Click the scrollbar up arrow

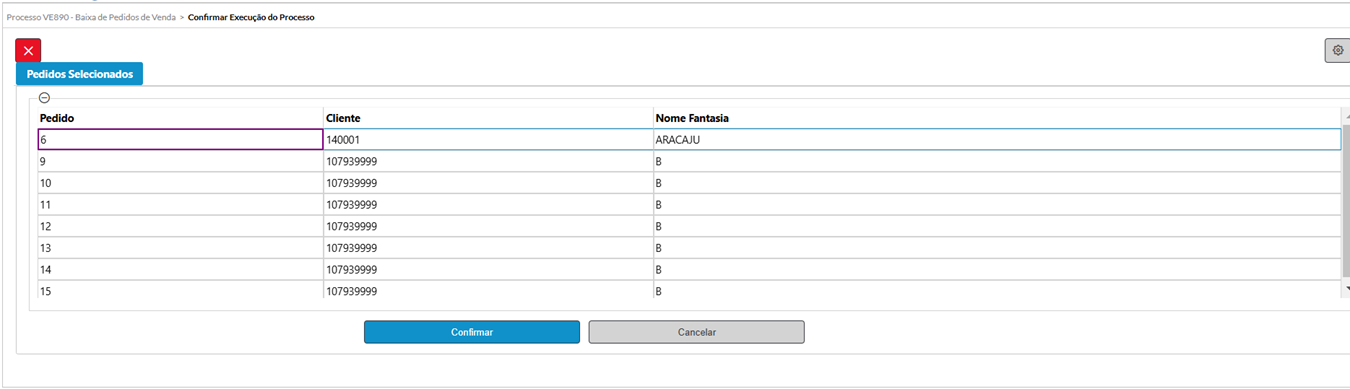click(1346, 116)
